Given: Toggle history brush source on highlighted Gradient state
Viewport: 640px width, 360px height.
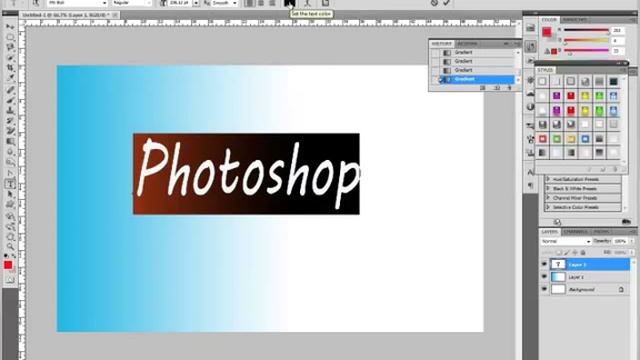Looking at the screenshot, I should click(x=436, y=79).
